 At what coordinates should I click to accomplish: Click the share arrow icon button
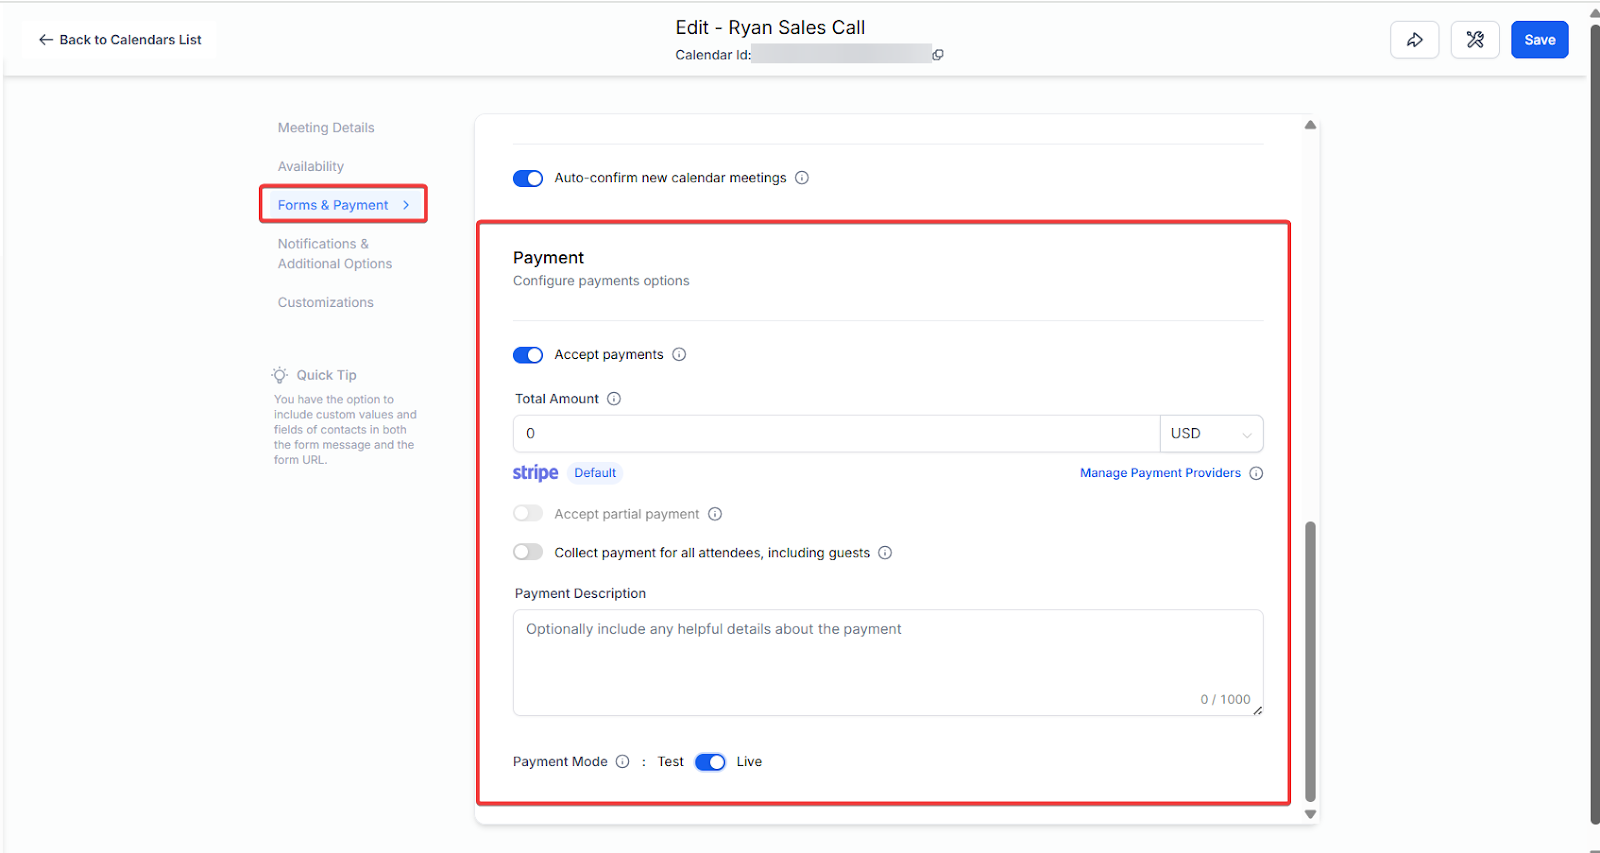point(1414,40)
